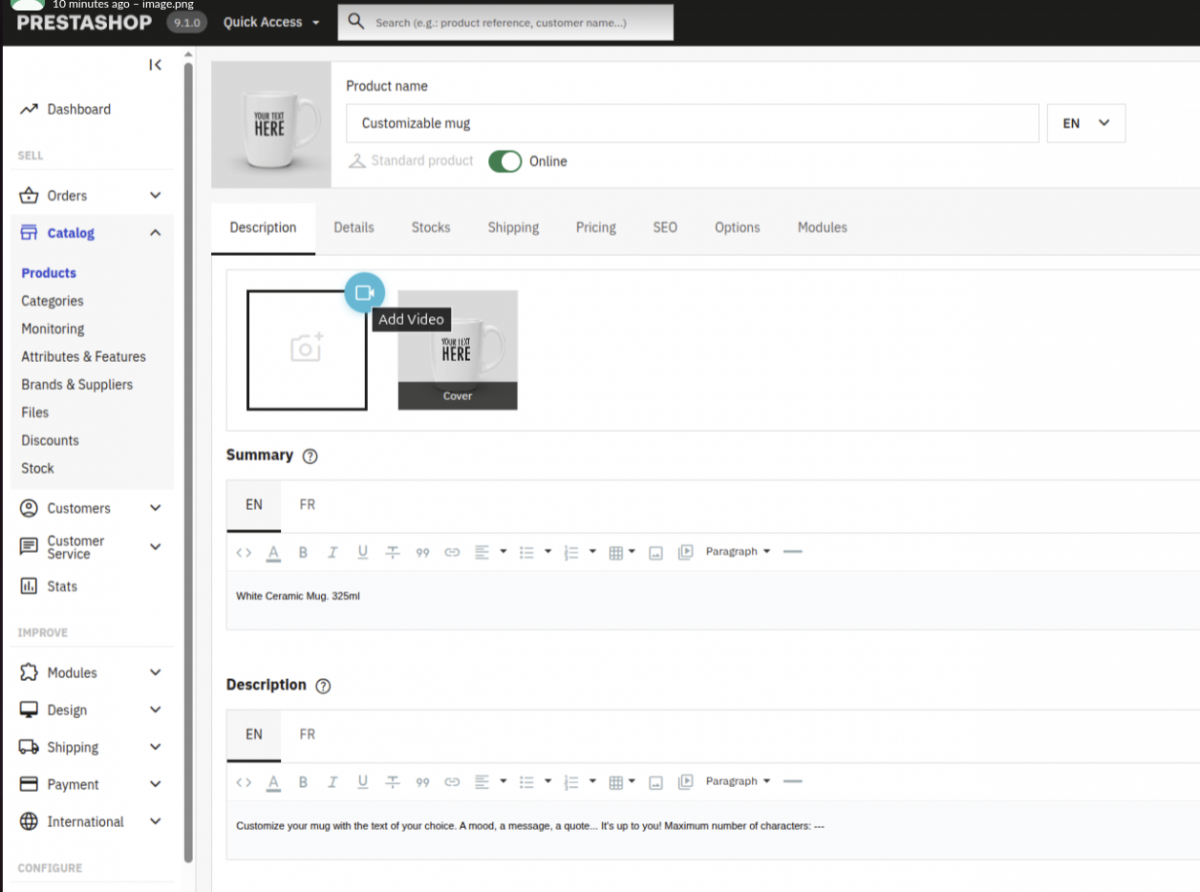This screenshot has width=1200, height=892.
Task: Click the Summary help question mark icon
Action: 310,456
